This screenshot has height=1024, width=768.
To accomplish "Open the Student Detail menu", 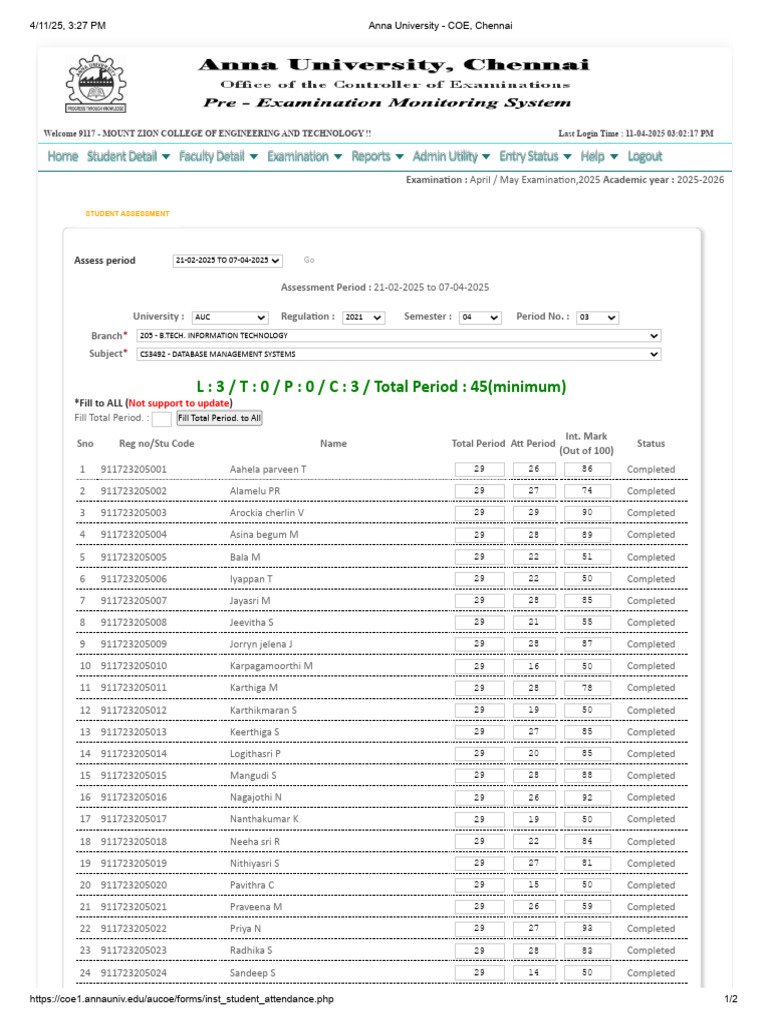I will [x=128, y=157].
